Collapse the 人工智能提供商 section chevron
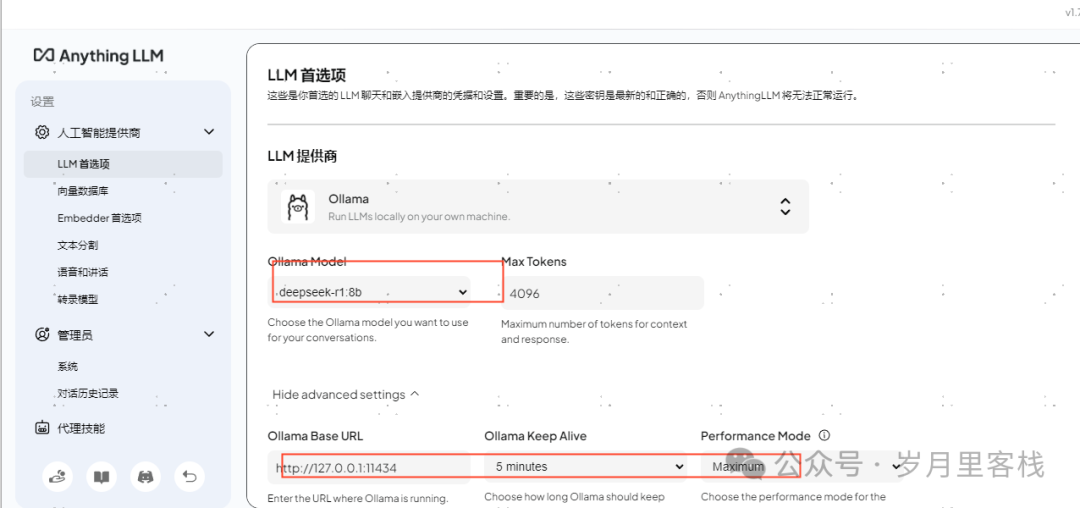The image size is (1080, 508). click(x=209, y=132)
